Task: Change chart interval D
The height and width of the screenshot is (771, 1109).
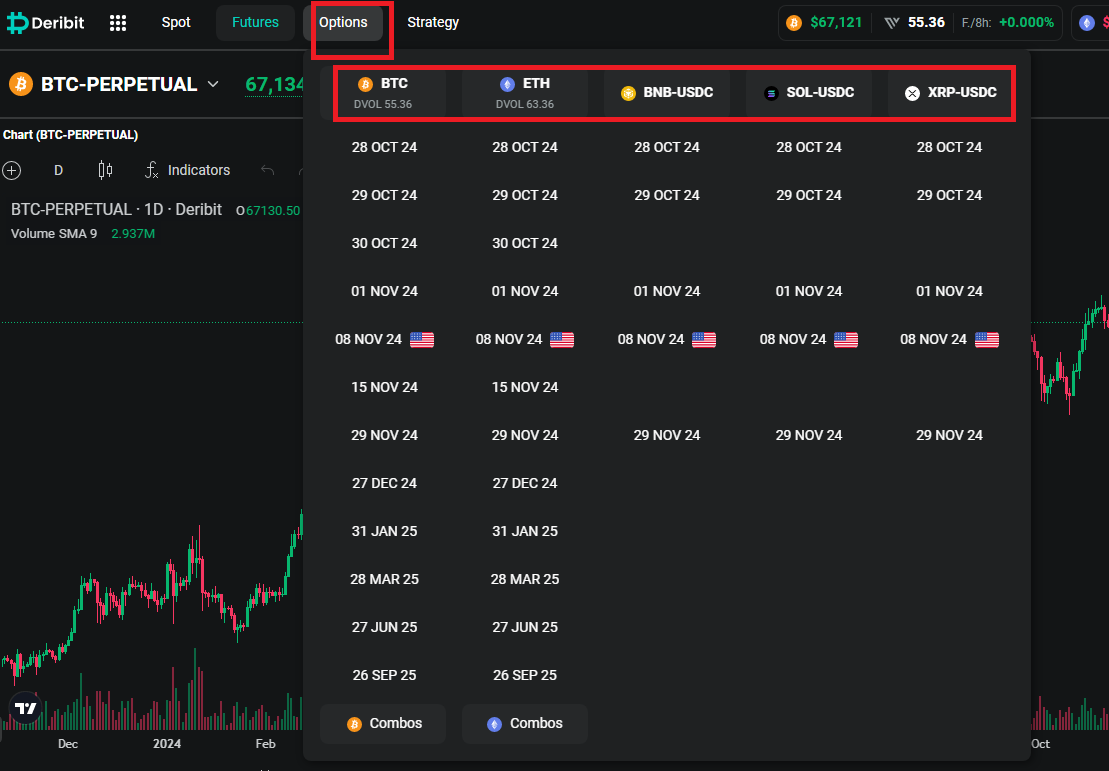Action: click(x=59, y=170)
